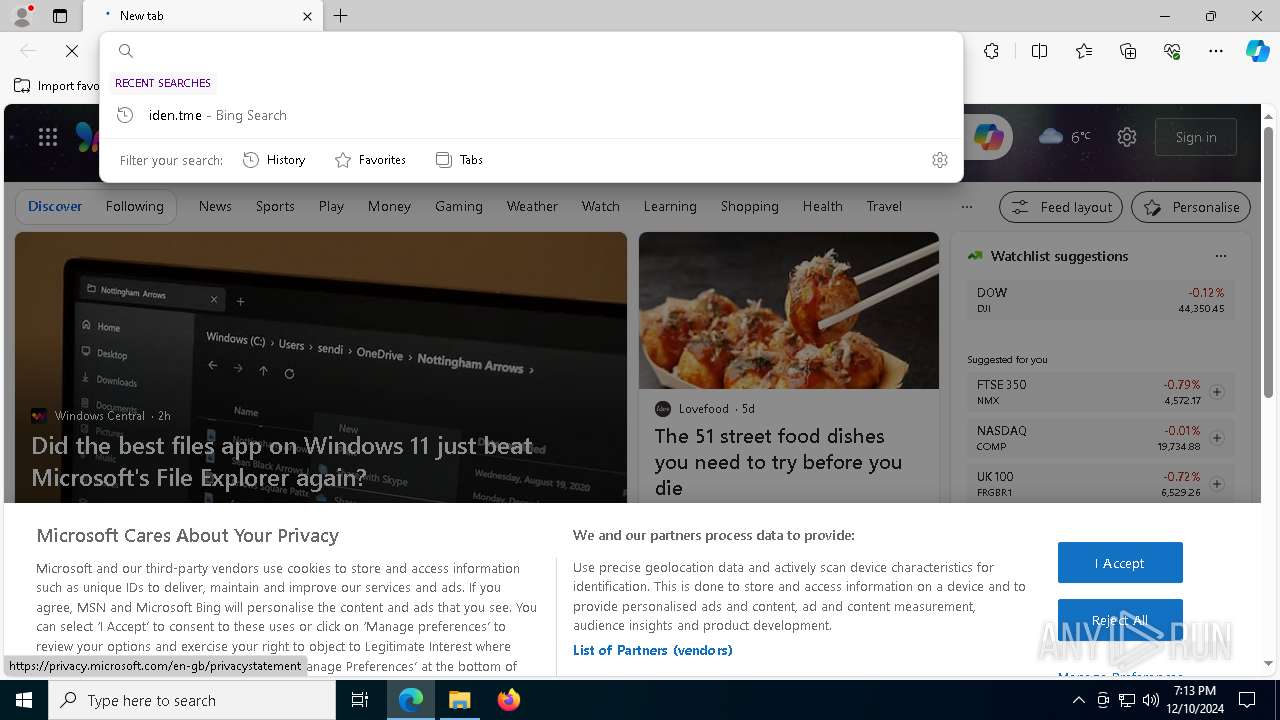Filter search by Tabs
The width and height of the screenshot is (1280, 720).
(x=459, y=160)
